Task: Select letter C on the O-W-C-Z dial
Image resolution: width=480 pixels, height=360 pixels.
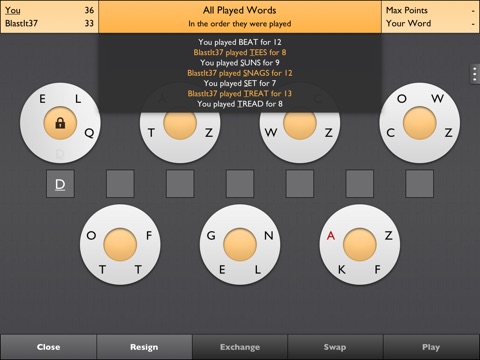Action: coord(390,133)
